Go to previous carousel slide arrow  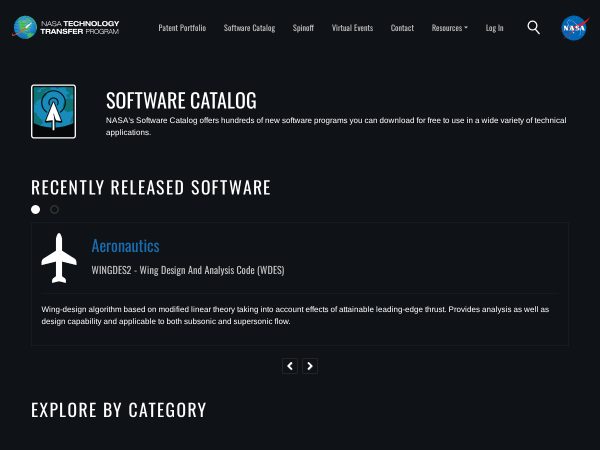point(290,366)
